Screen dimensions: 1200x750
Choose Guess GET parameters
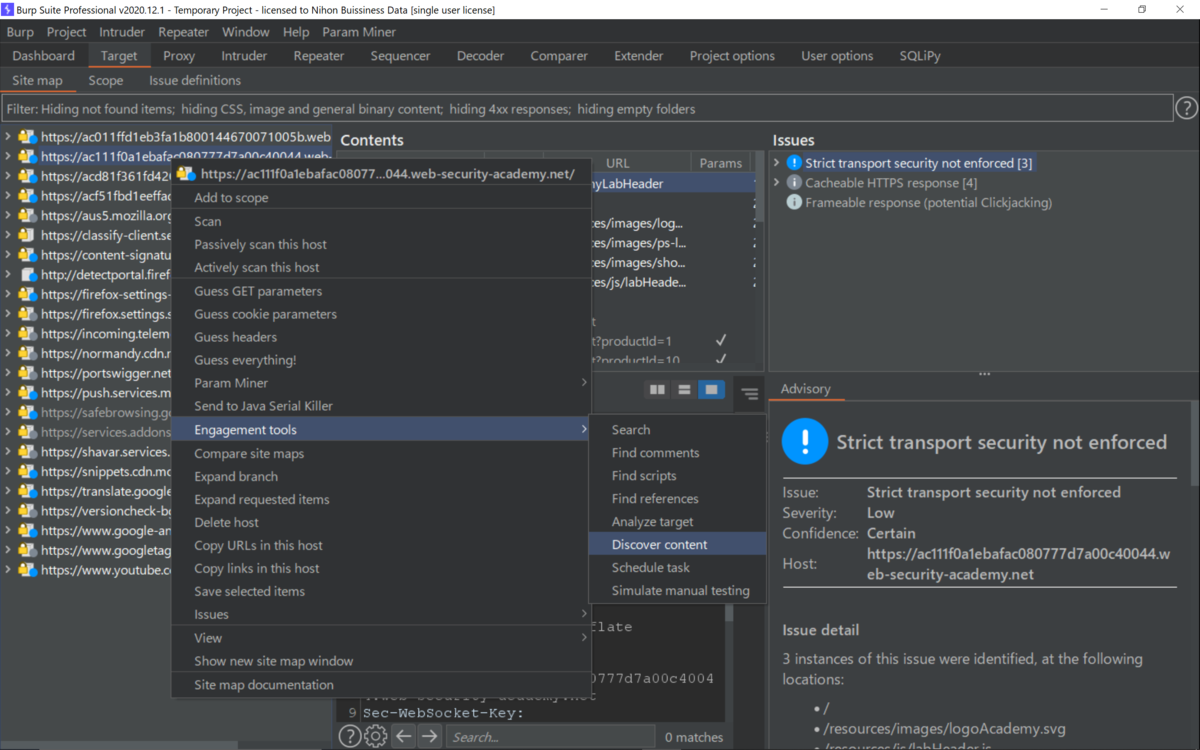coord(381,291)
